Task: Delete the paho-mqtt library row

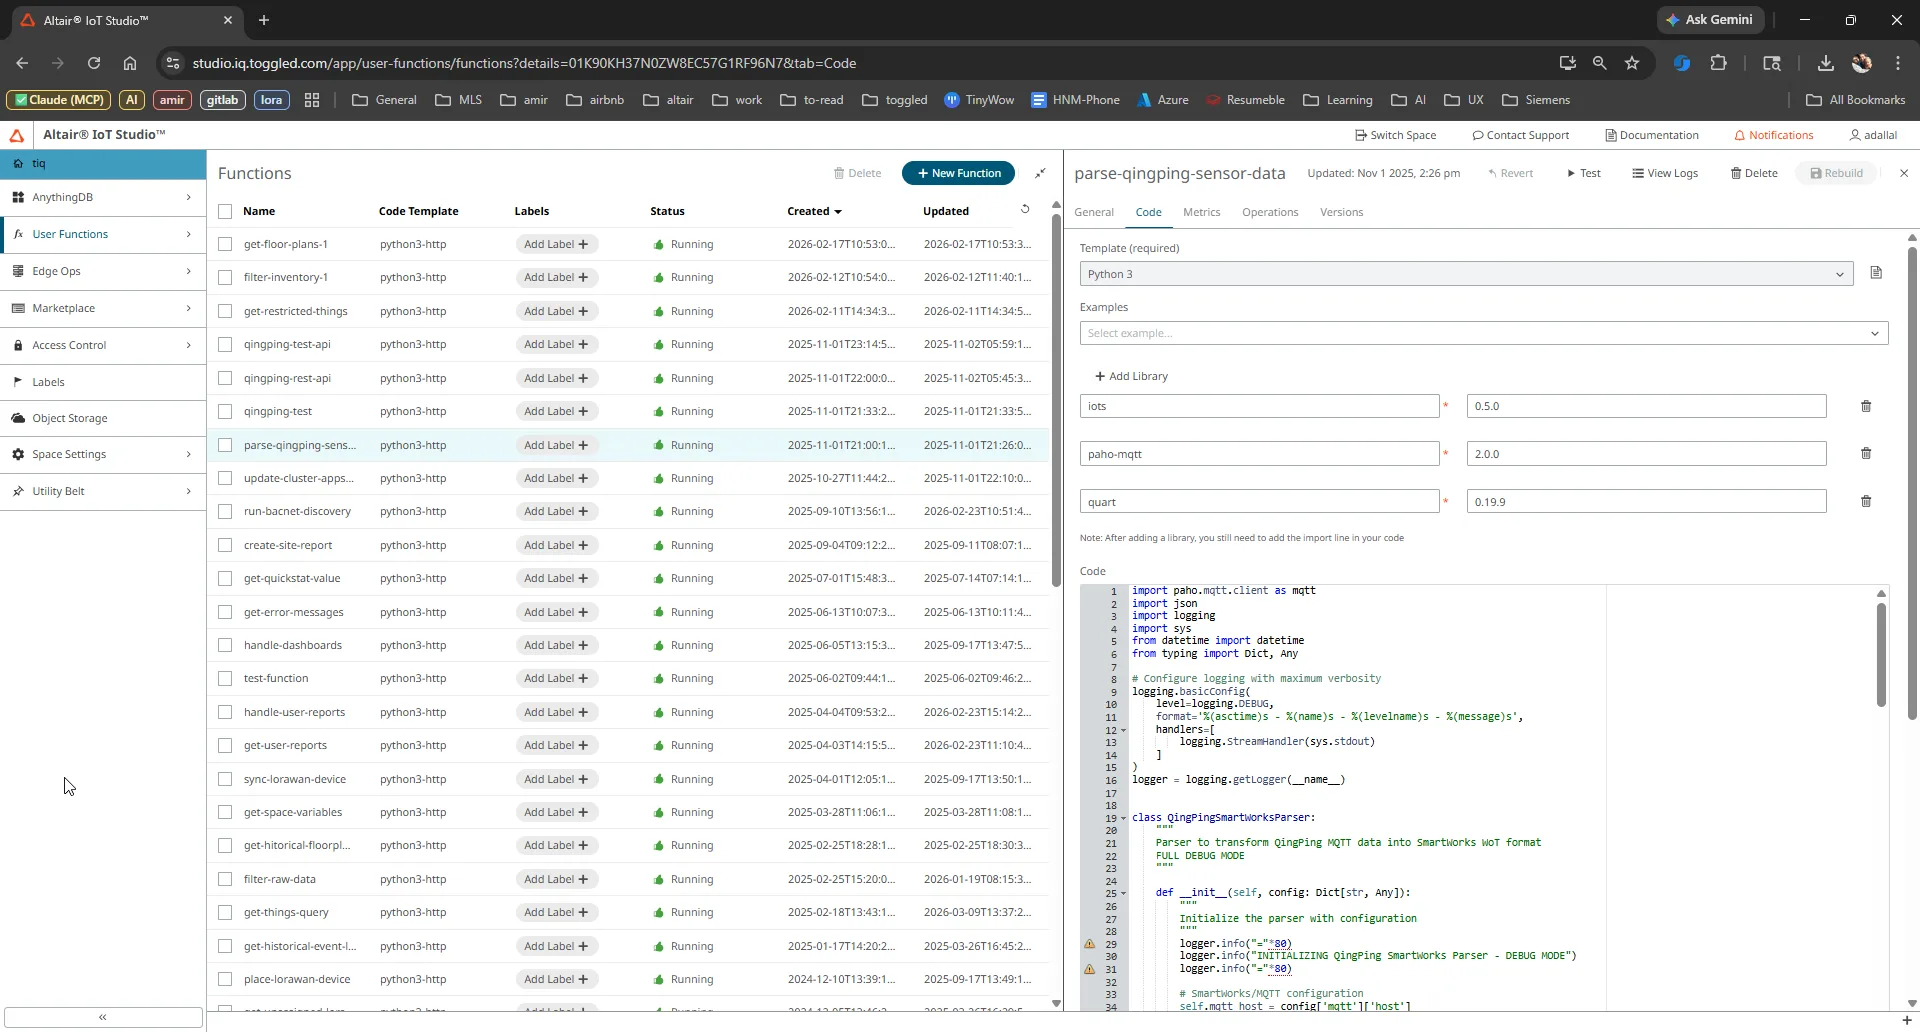Action: (x=1865, y=453)
